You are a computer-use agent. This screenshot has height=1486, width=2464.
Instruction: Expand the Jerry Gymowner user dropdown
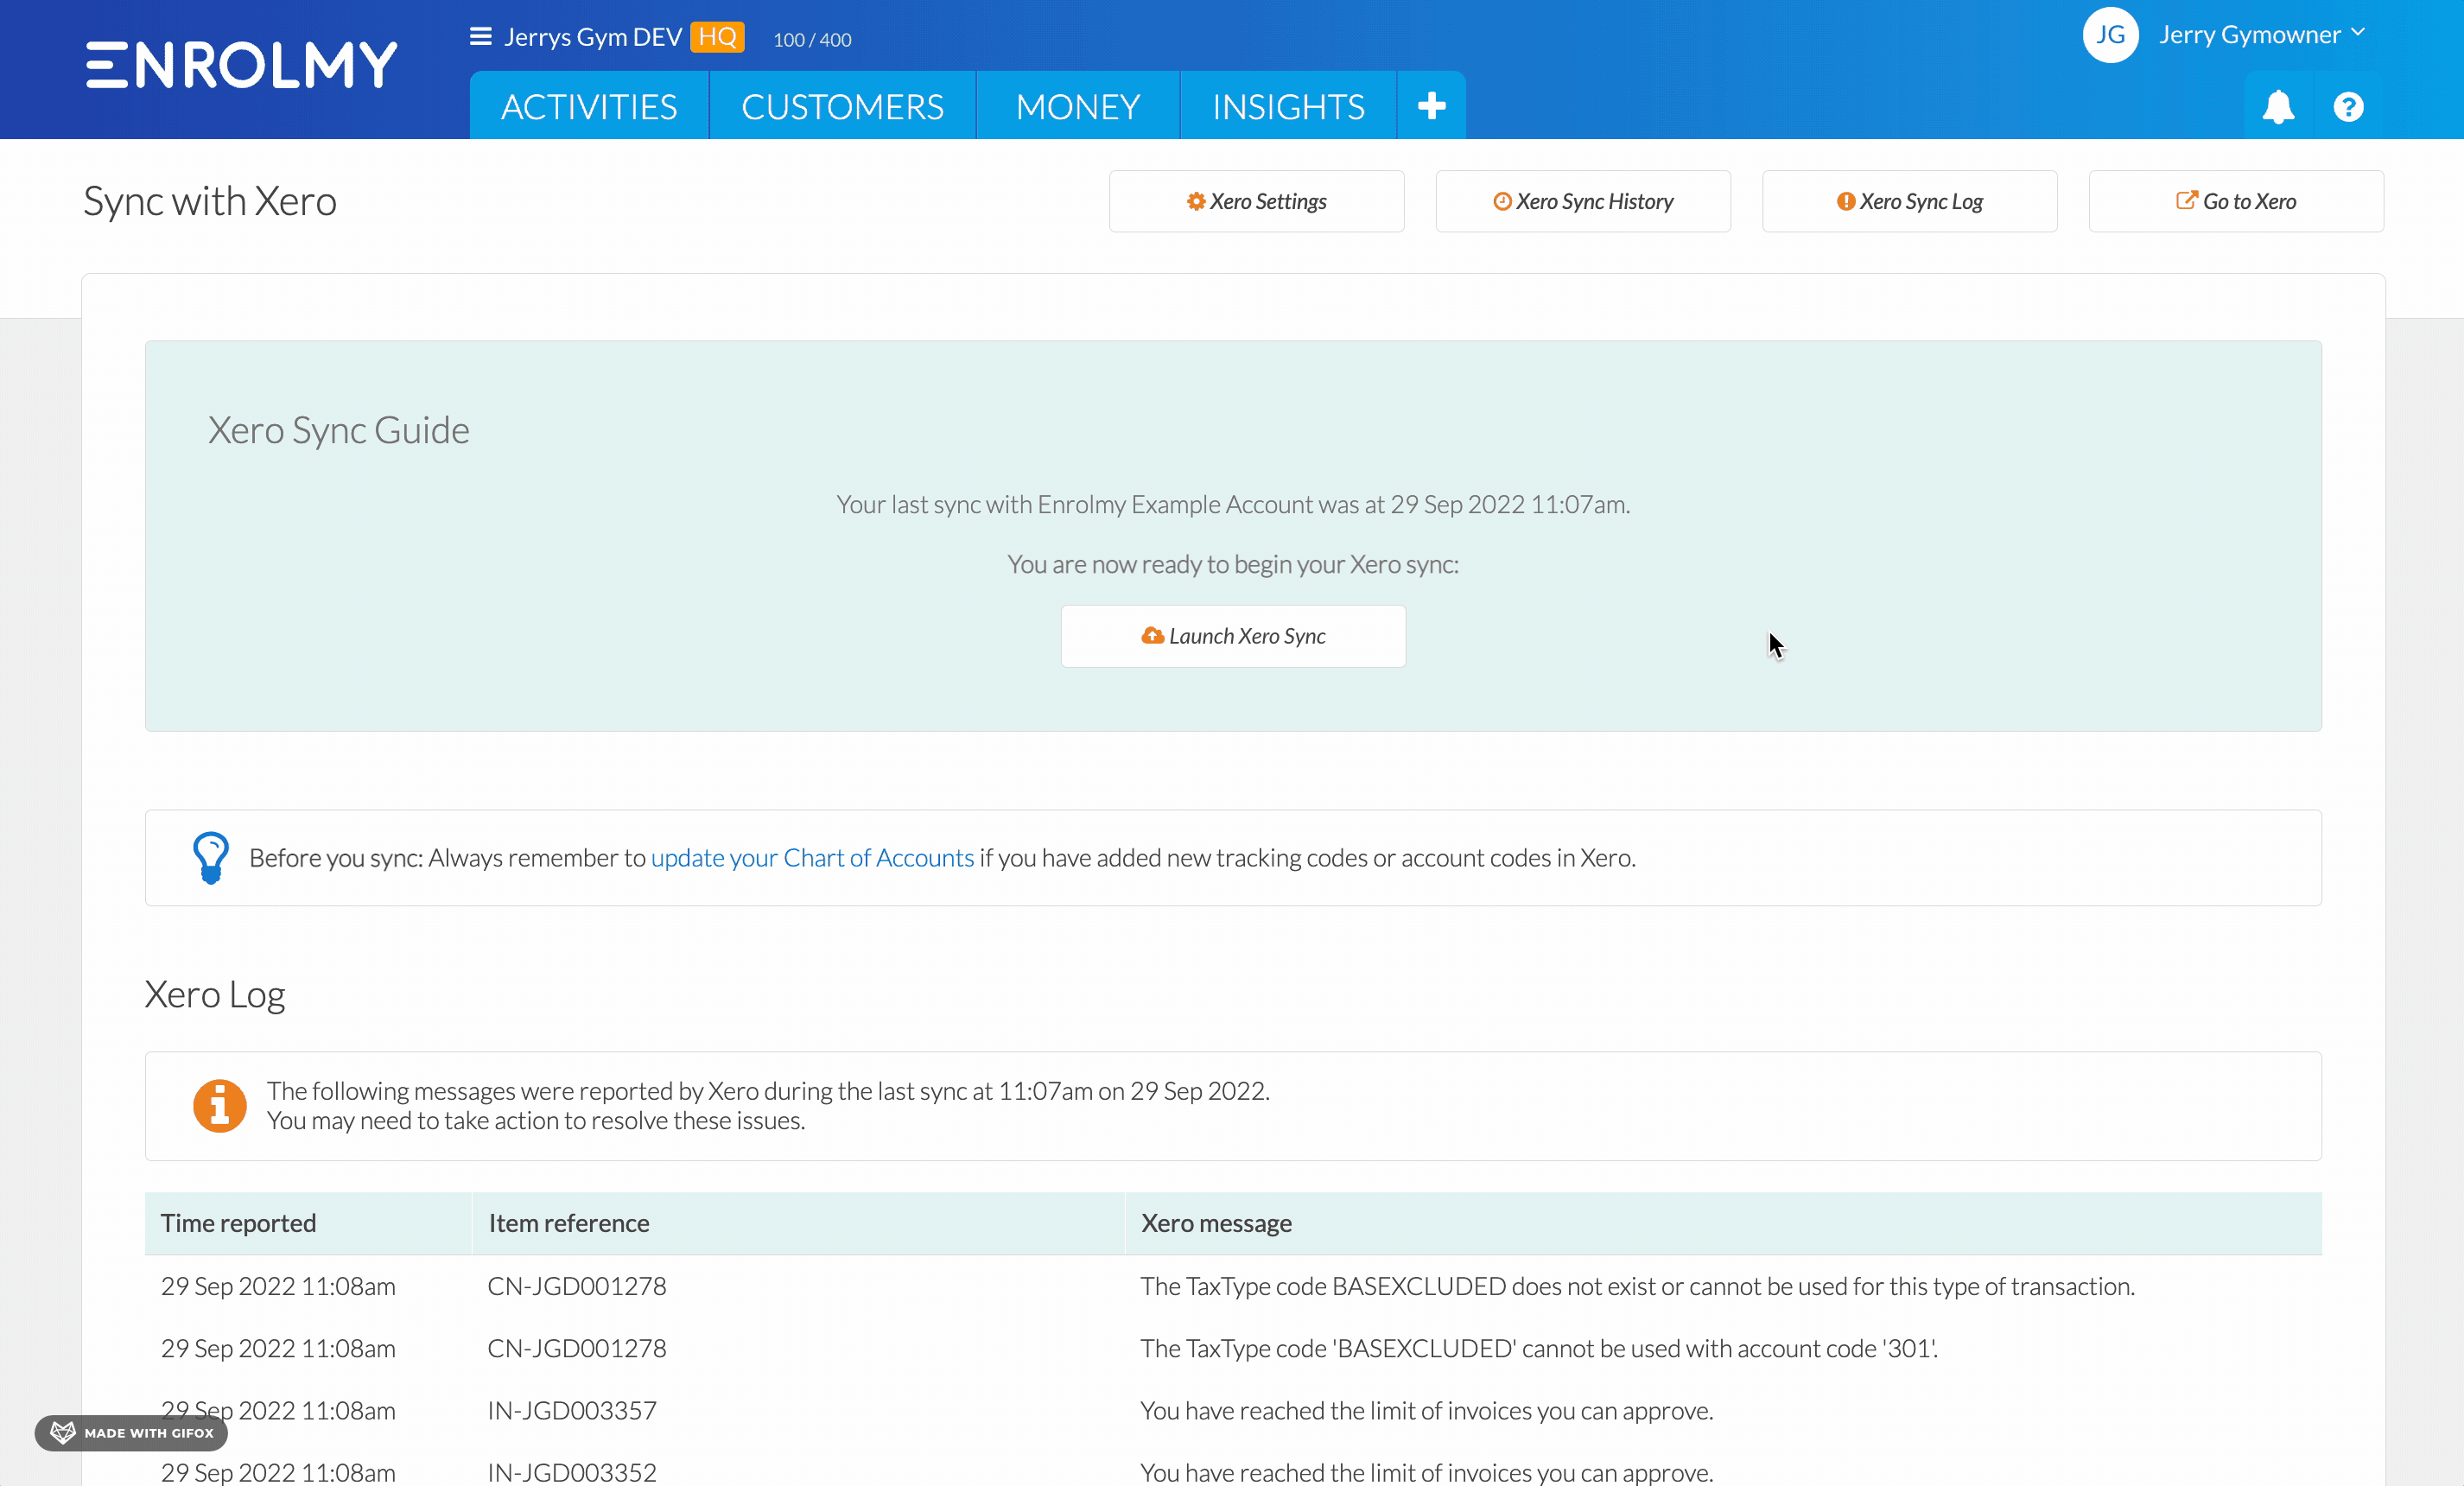pos(2262,35)
